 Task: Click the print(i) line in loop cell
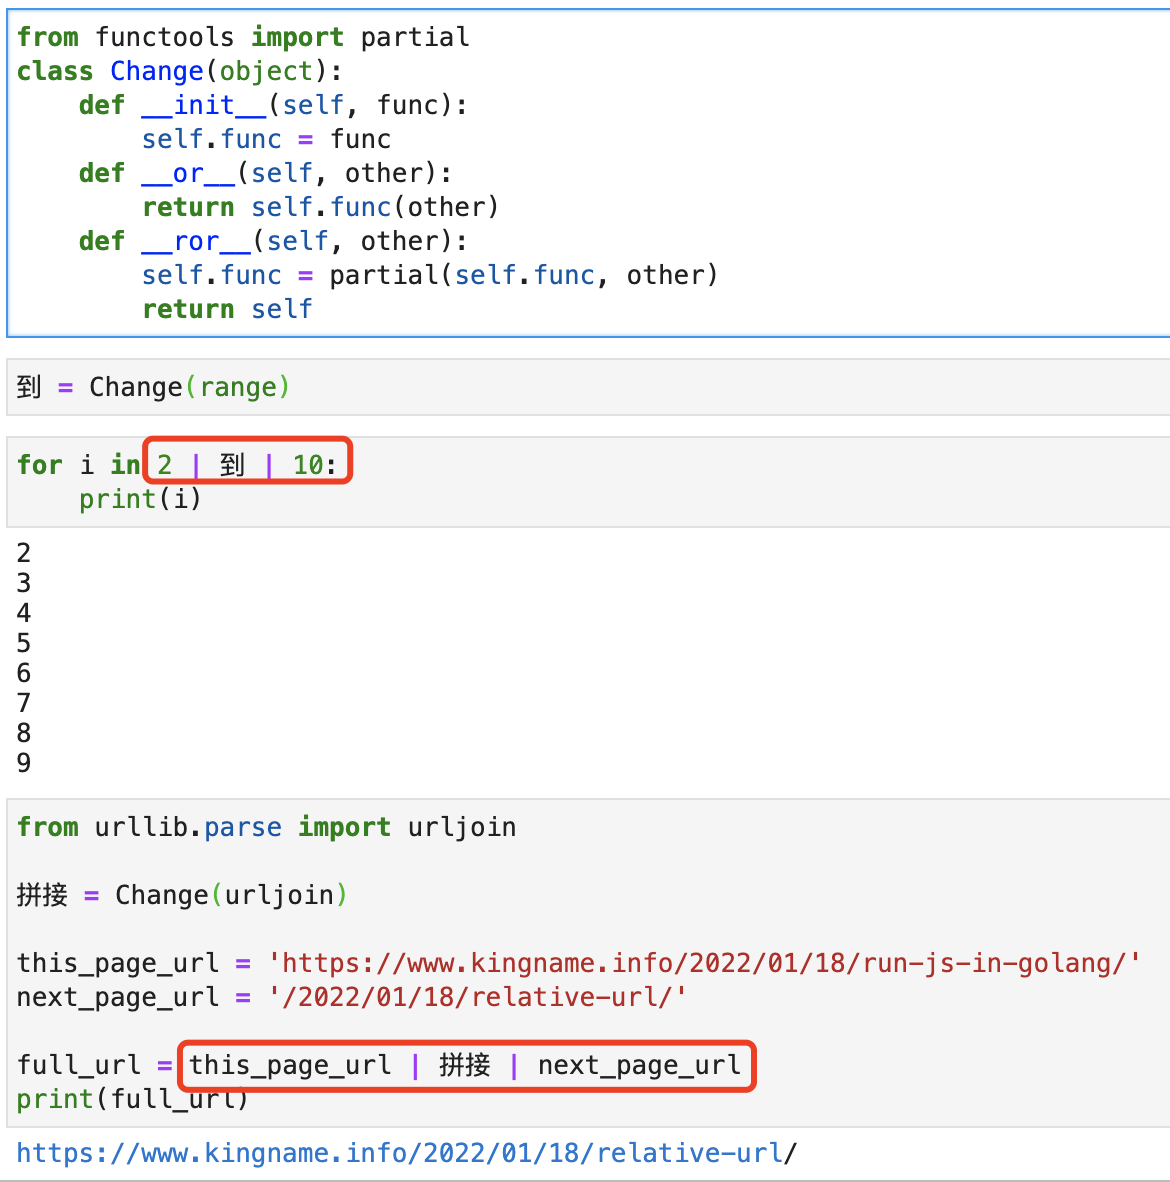140,498
